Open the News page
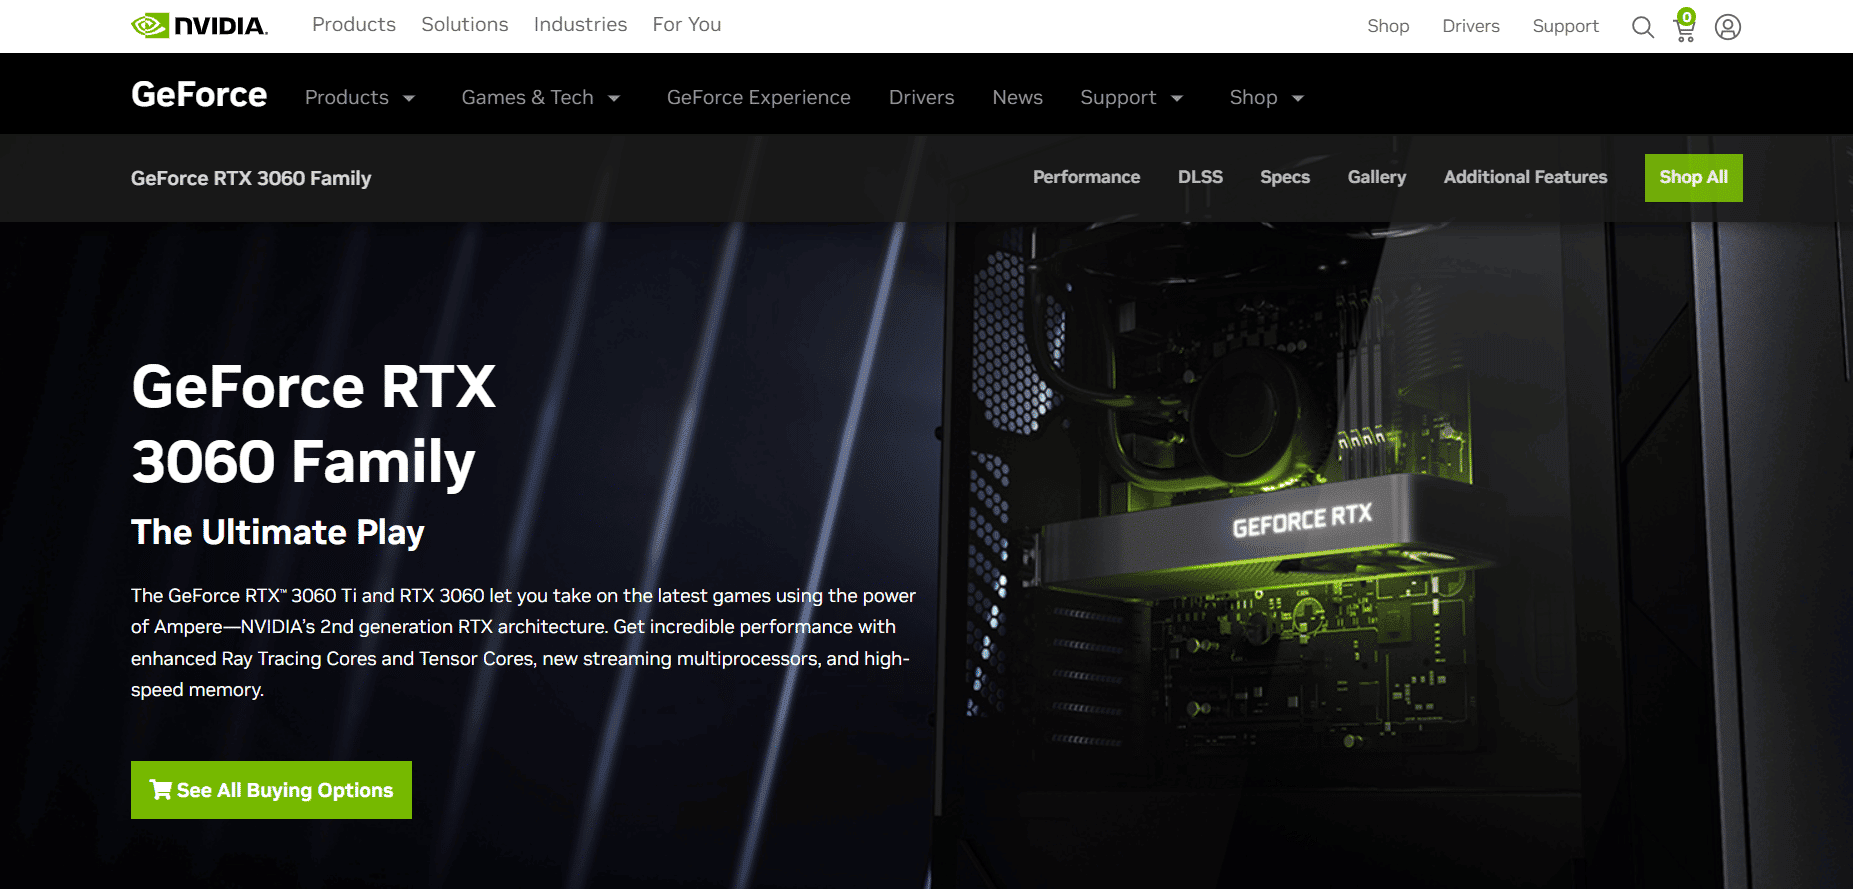Screen dimensions: 1853x889 click(x=1018, y=97)
